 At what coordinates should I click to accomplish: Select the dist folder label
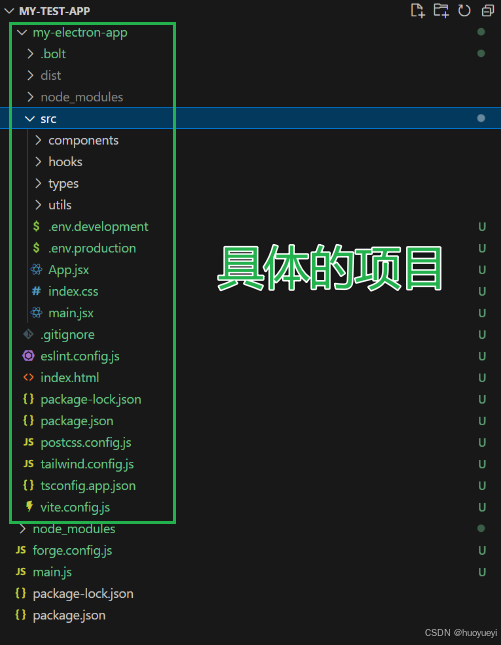[51, 75]
